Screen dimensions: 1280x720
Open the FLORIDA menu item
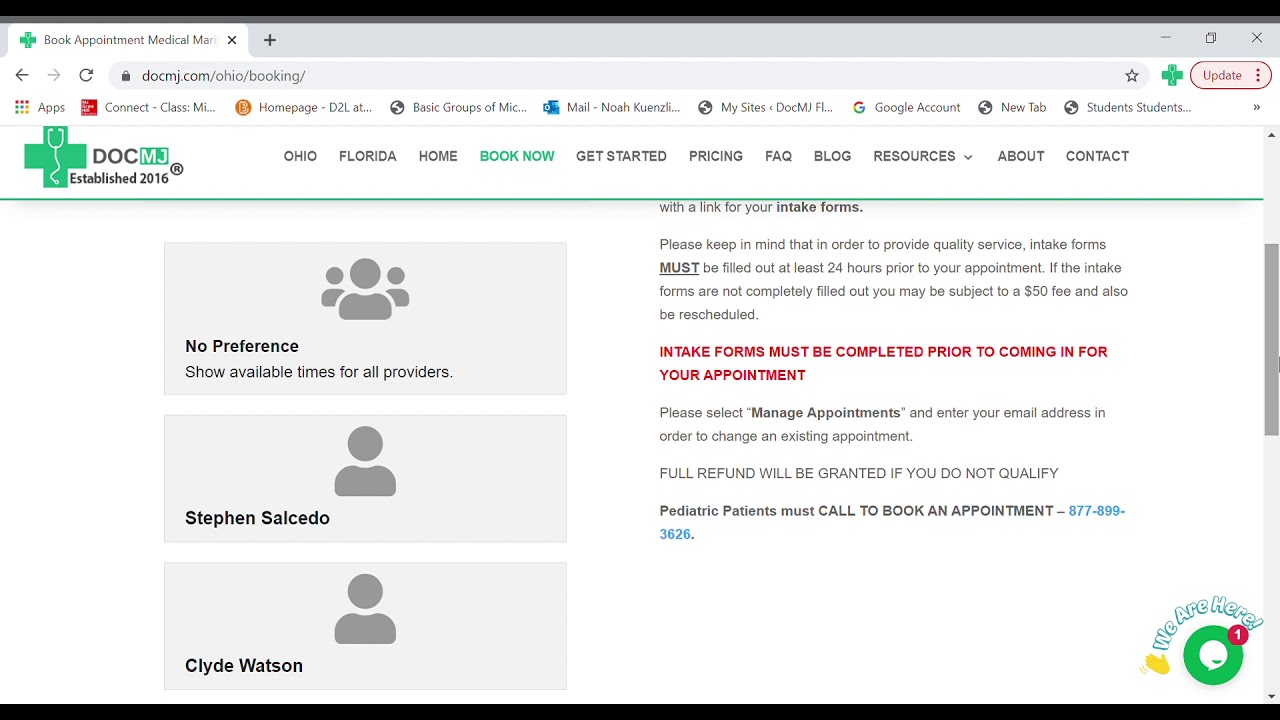[367, 156]
